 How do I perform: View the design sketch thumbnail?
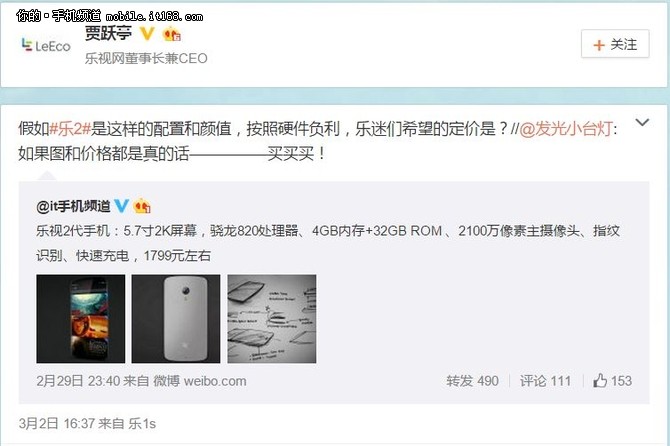pyautogui.click(x=272, y=319)
